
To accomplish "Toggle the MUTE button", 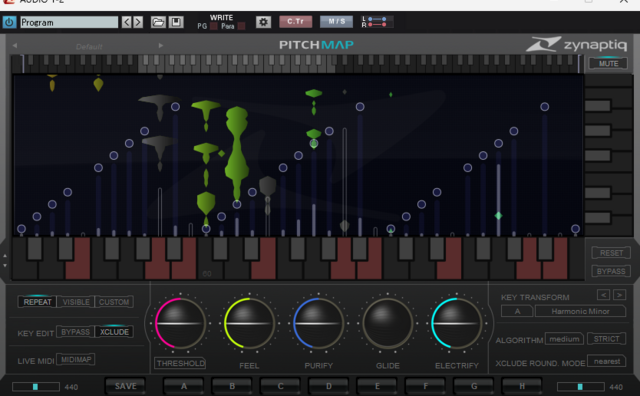I will pos(608,64).
